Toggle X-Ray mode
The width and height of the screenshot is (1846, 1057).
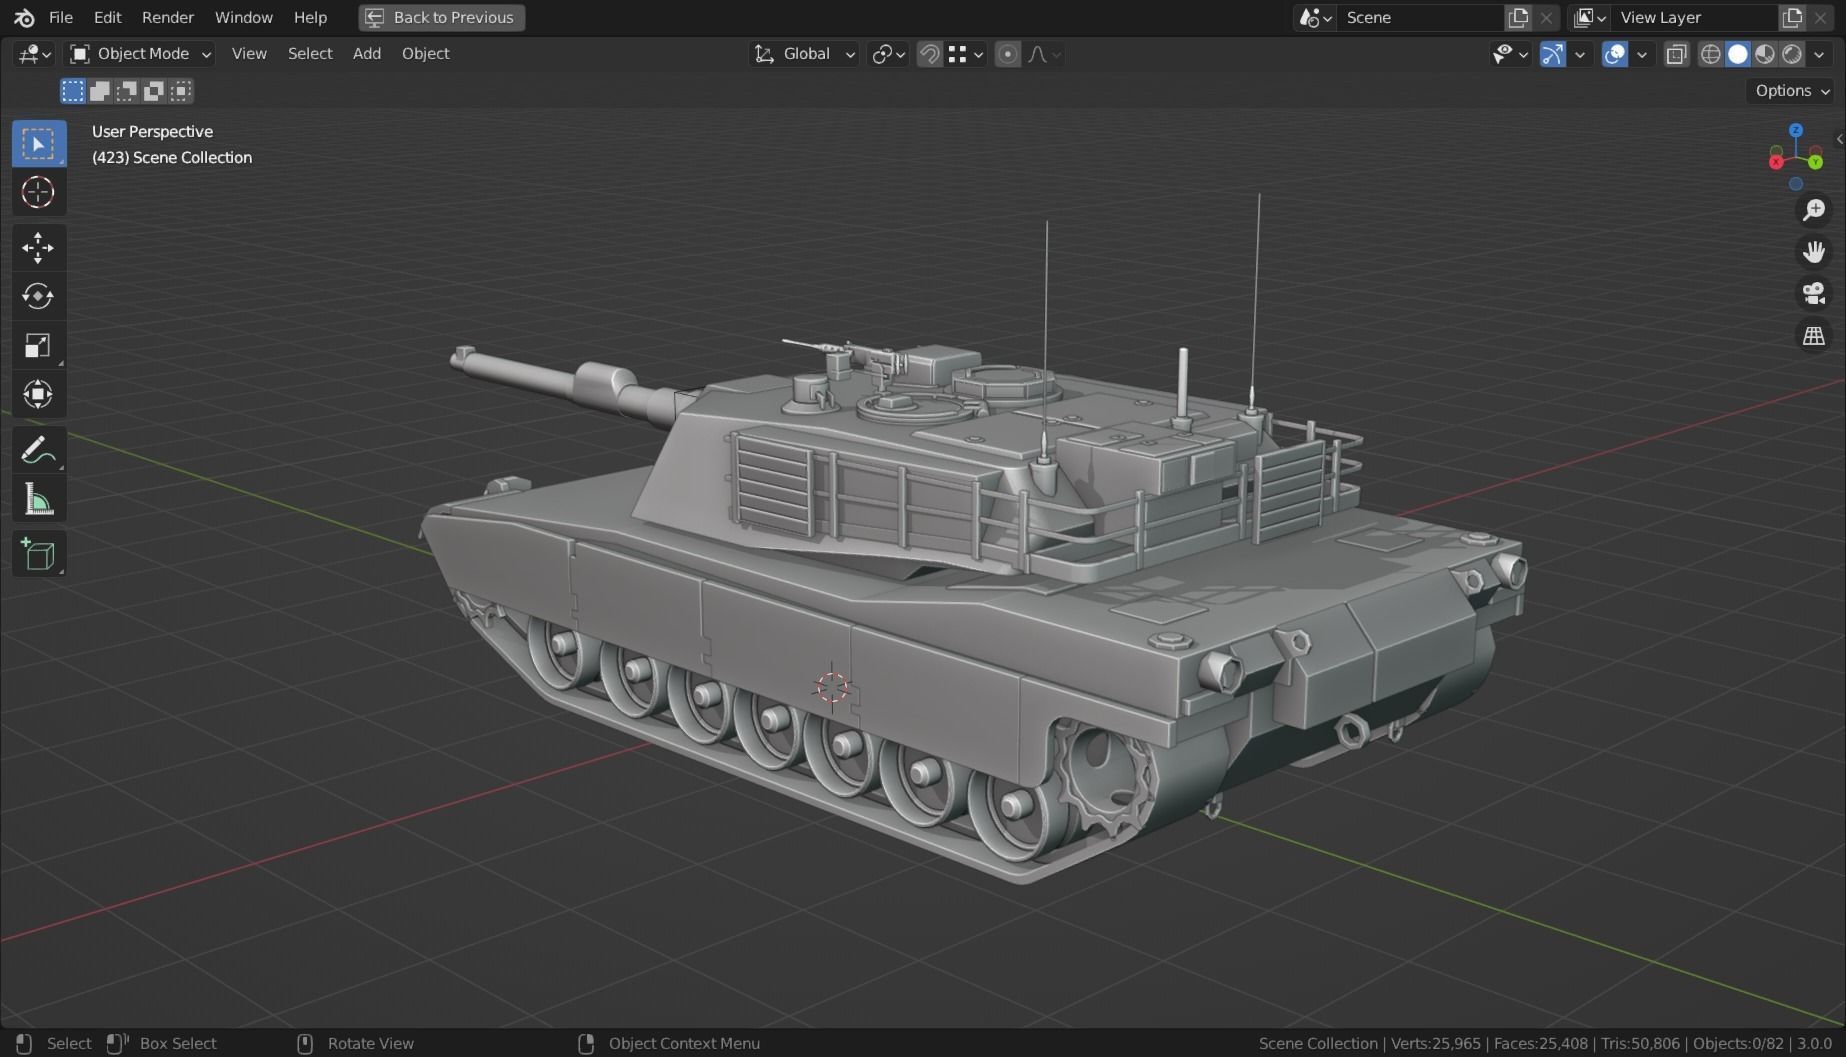(1677, 54)
